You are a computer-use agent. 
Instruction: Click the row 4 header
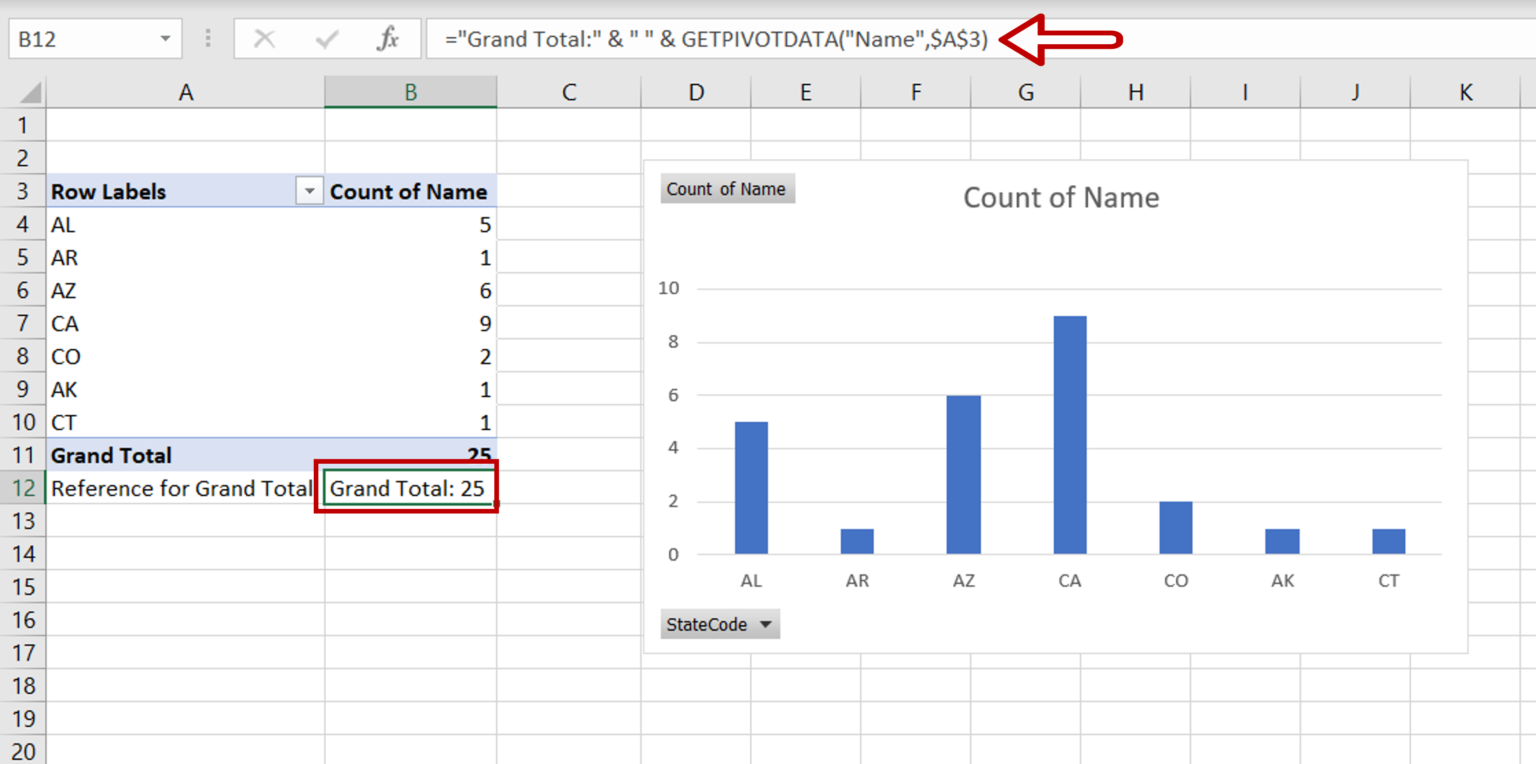24,224
